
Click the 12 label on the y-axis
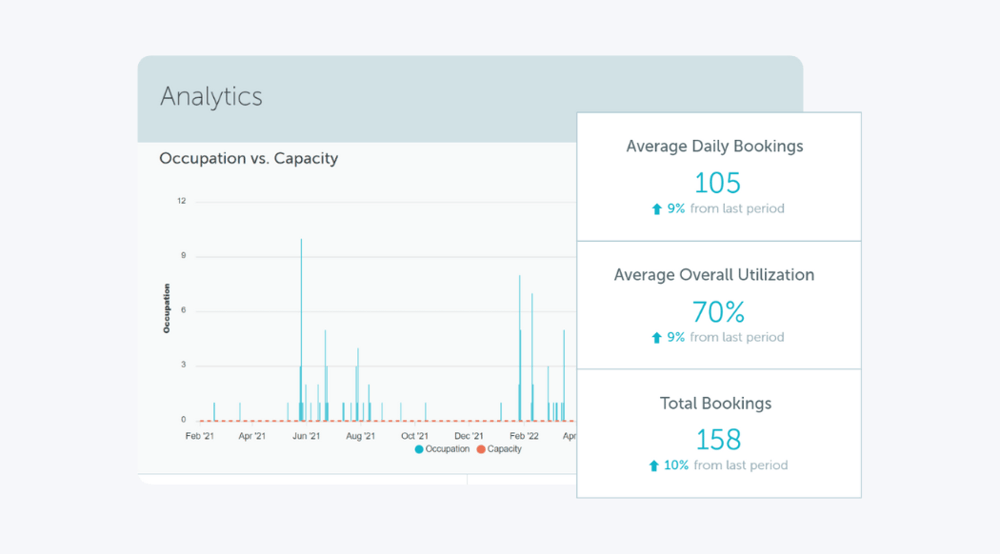pos(181,201)
